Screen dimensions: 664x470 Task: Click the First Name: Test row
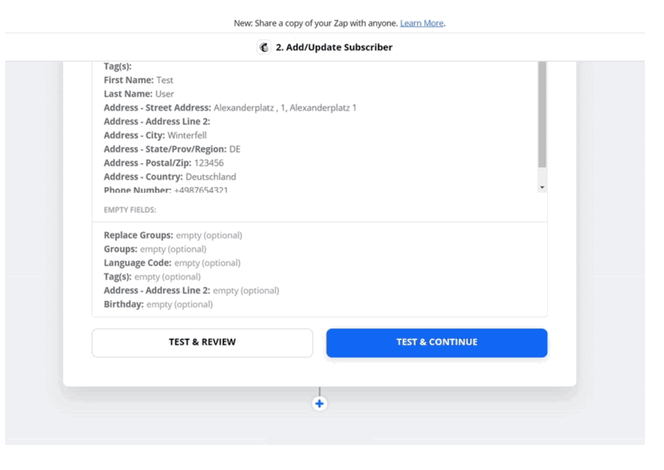click(x=139, y=80)
